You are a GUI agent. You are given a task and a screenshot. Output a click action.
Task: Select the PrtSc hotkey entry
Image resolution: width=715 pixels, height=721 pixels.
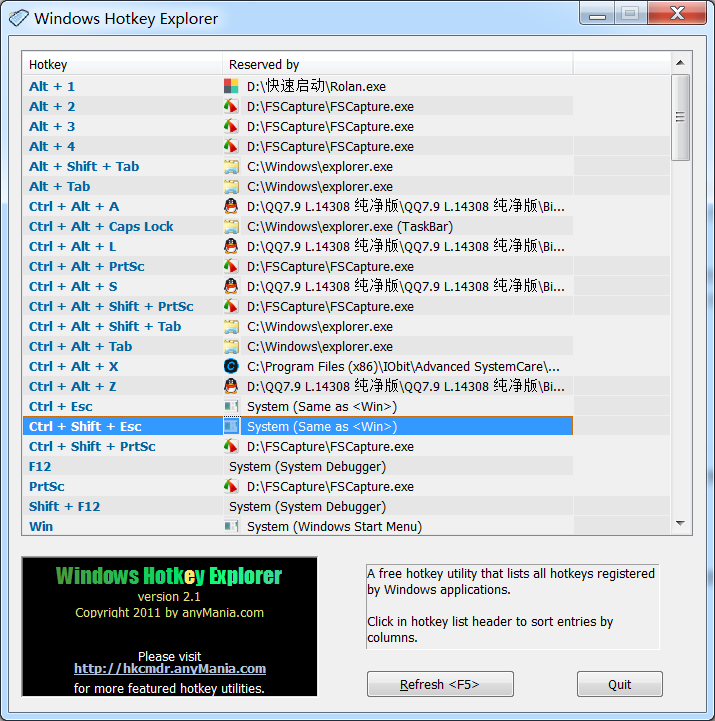pyautogui.click(x=298, y=486)
